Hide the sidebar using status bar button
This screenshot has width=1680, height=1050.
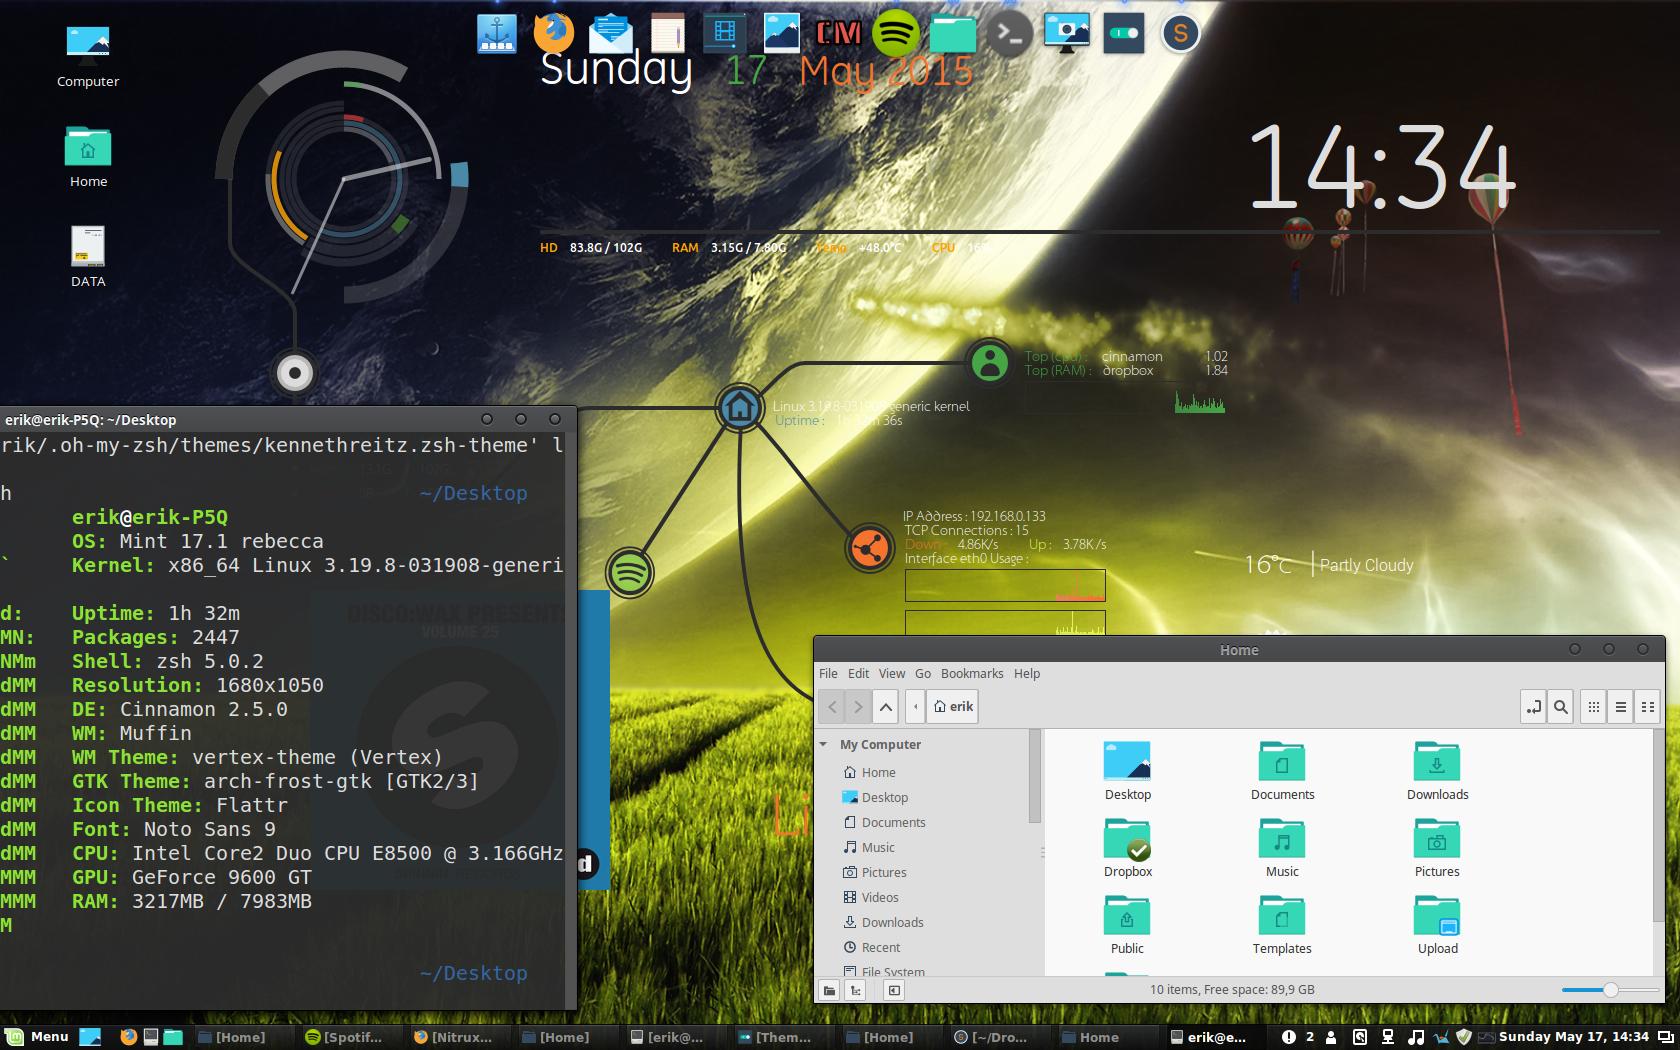[x=894, y=990]
